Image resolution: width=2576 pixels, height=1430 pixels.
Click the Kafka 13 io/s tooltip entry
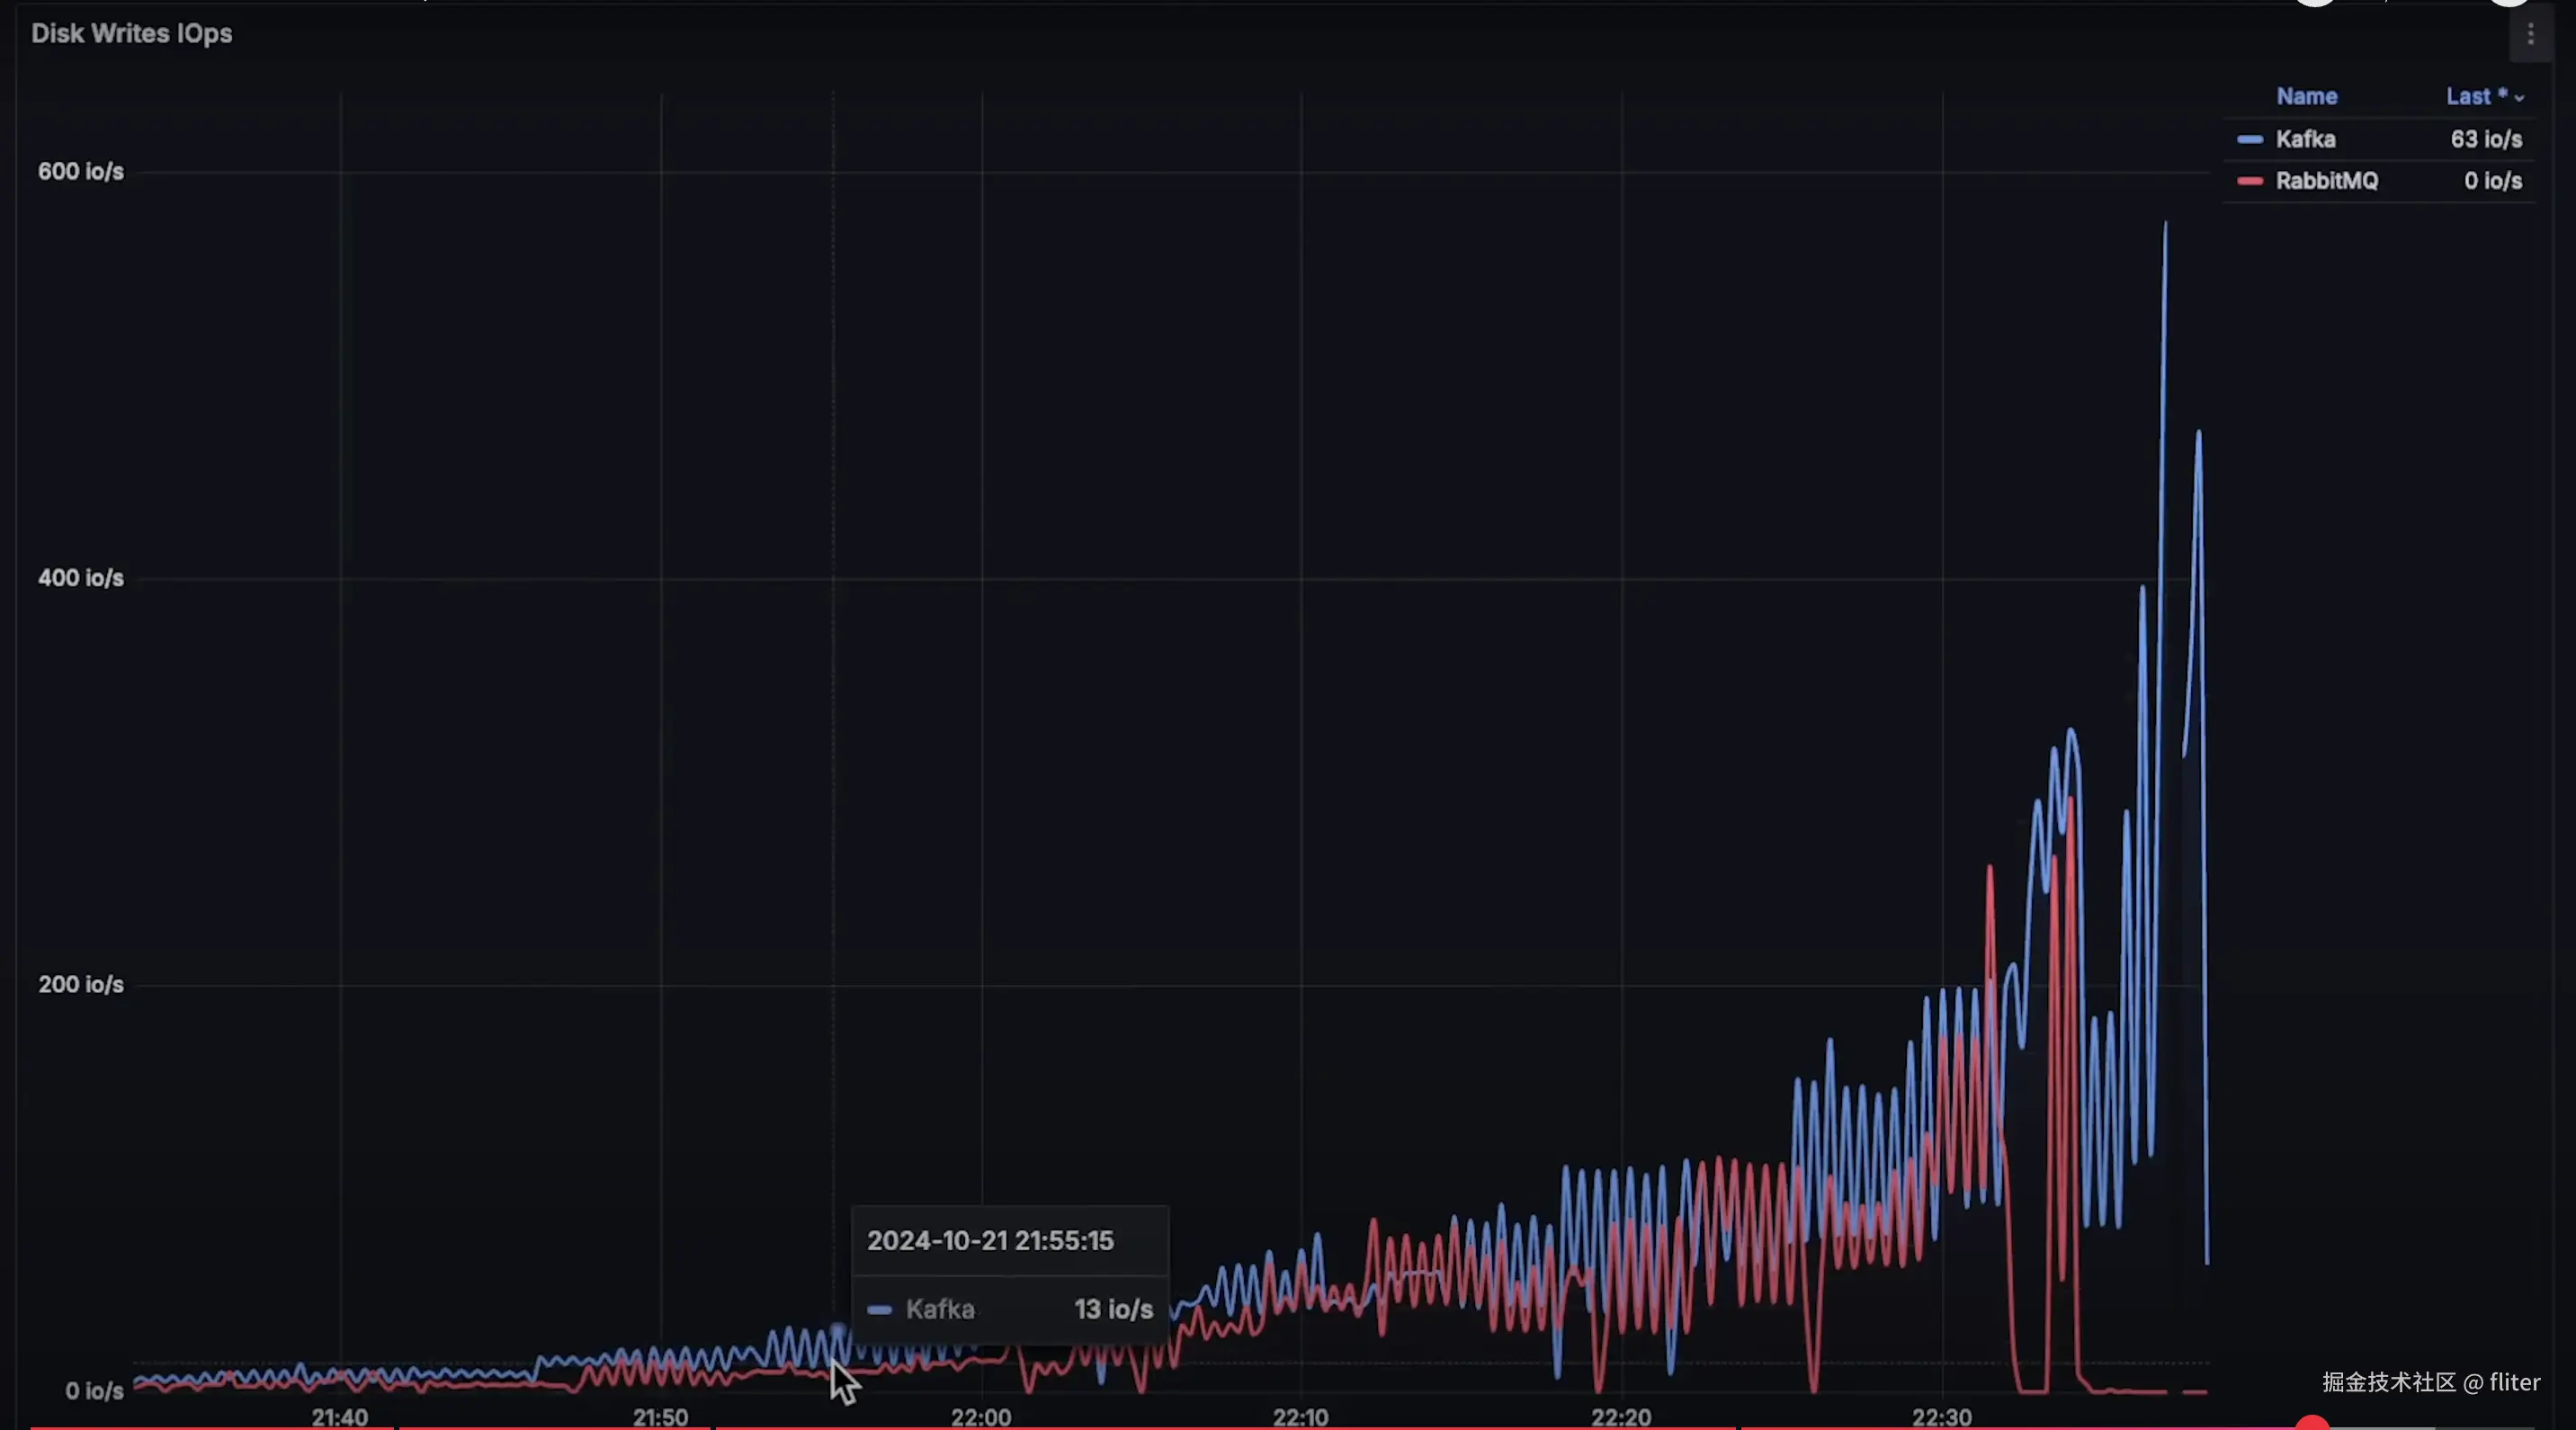(x=1010, y=1309)
